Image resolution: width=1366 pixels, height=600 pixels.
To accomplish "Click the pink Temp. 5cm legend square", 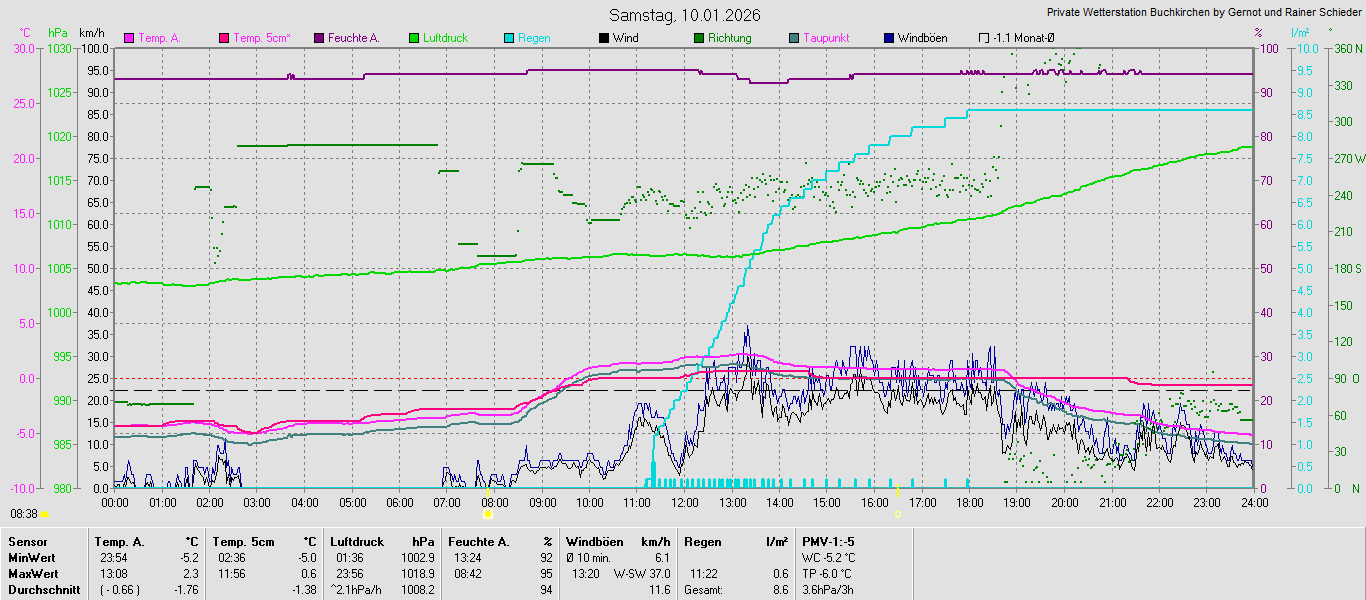I will click(224, 38).
